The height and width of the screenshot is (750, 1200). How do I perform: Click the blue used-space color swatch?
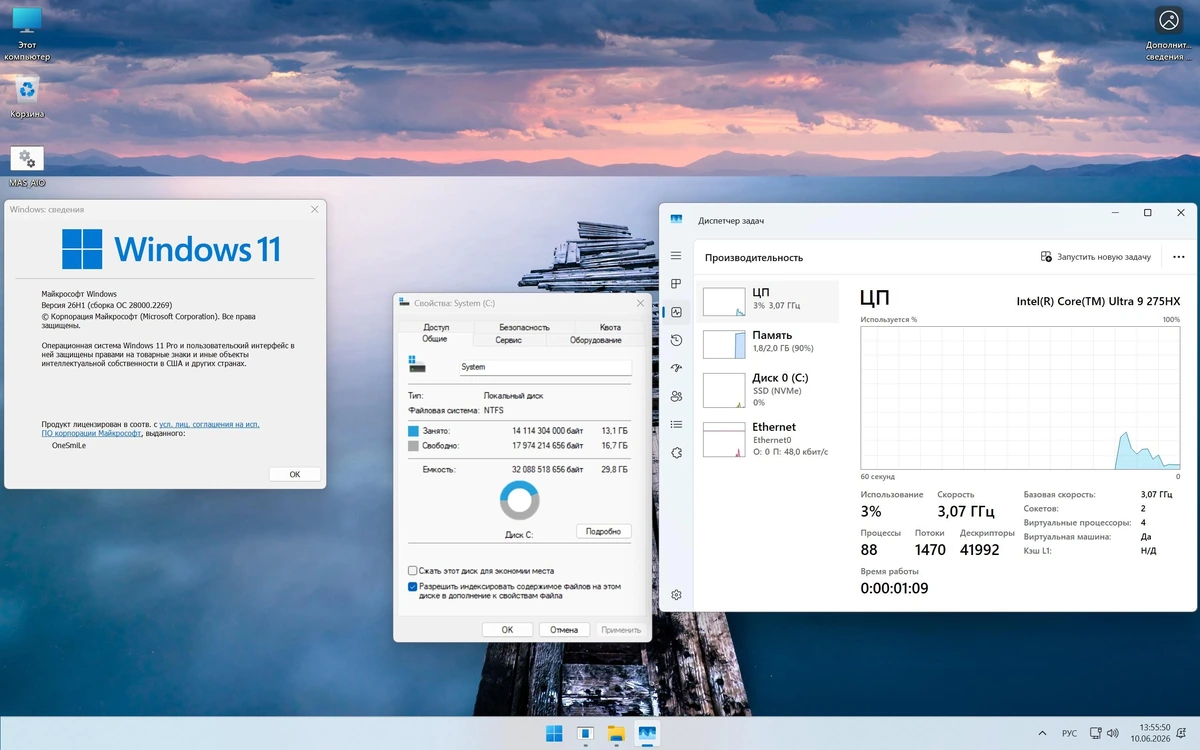pyautogui.click(x=414, y=431)
